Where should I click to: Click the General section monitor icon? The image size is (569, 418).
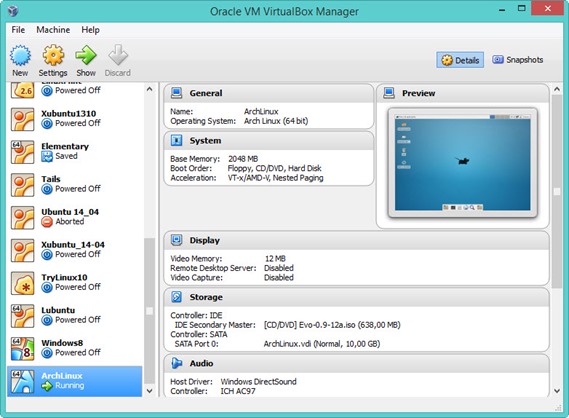tap(176, 93)
